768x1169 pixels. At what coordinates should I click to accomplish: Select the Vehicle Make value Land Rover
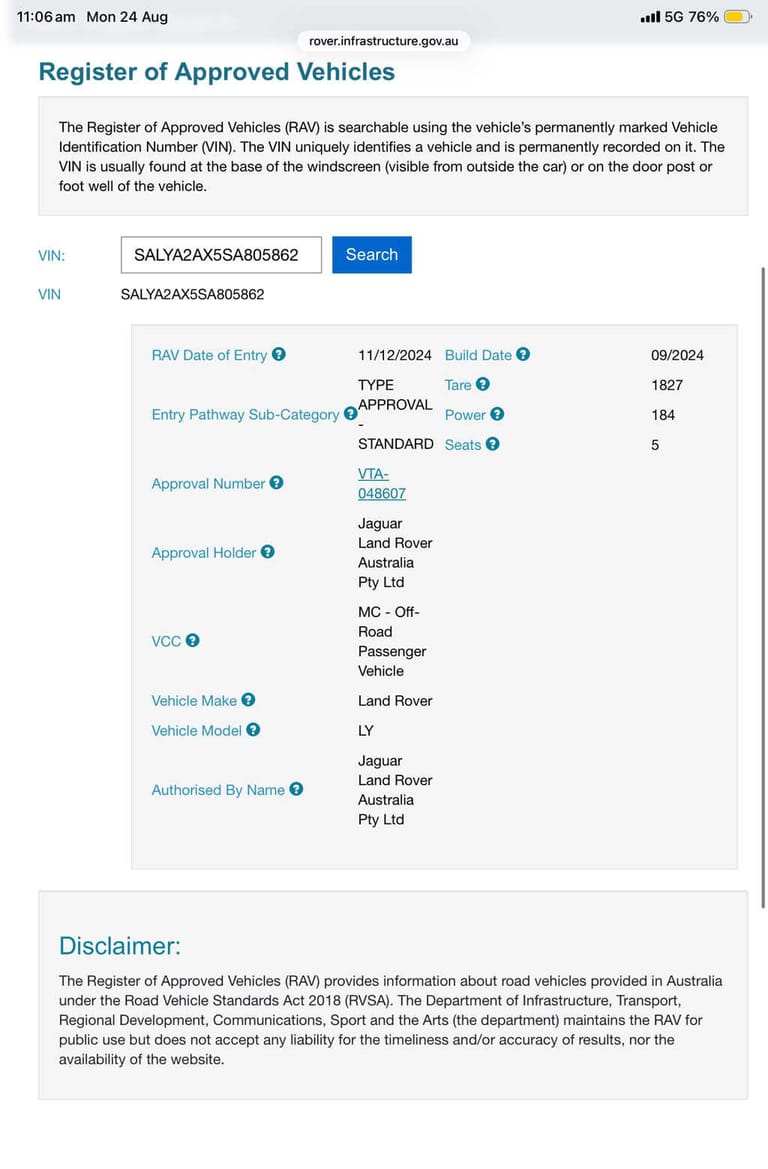pos(395,701)
